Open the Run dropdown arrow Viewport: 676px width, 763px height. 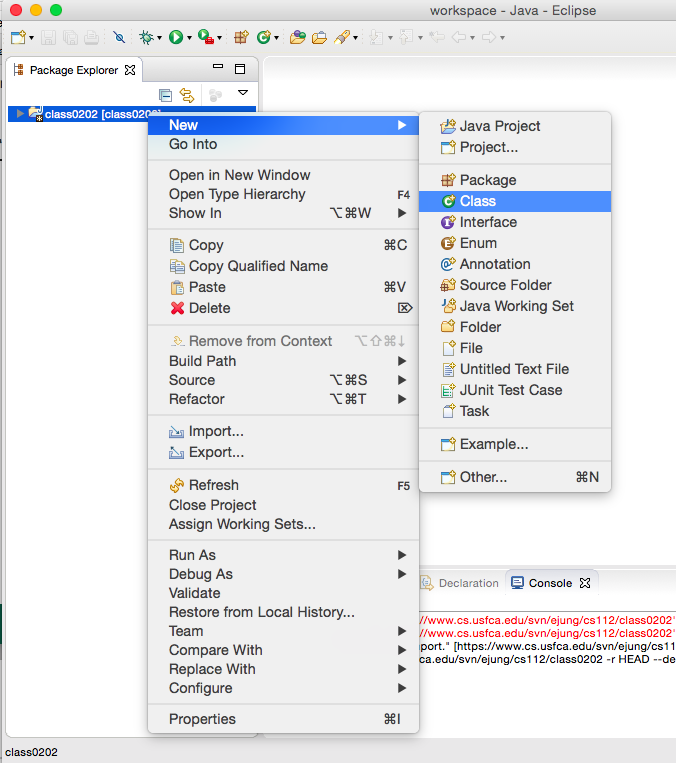pos(189,37)
